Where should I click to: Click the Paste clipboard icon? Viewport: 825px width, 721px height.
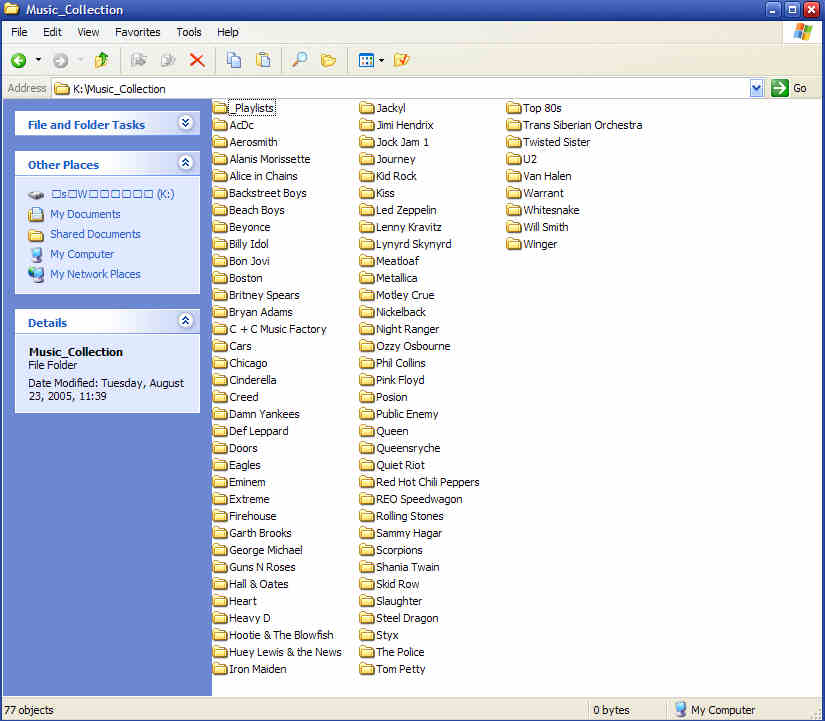(263, 60)
